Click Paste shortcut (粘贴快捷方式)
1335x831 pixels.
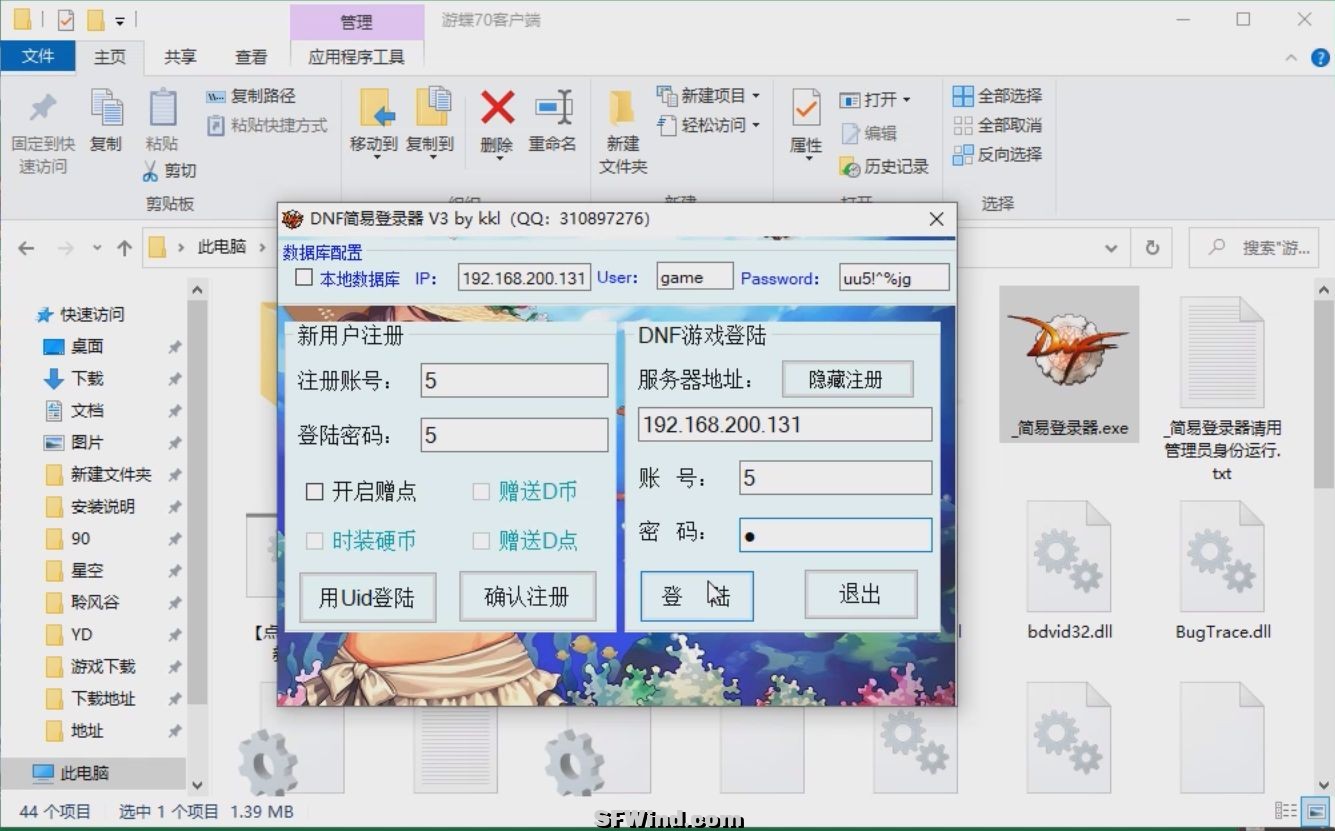coord(267,125)
